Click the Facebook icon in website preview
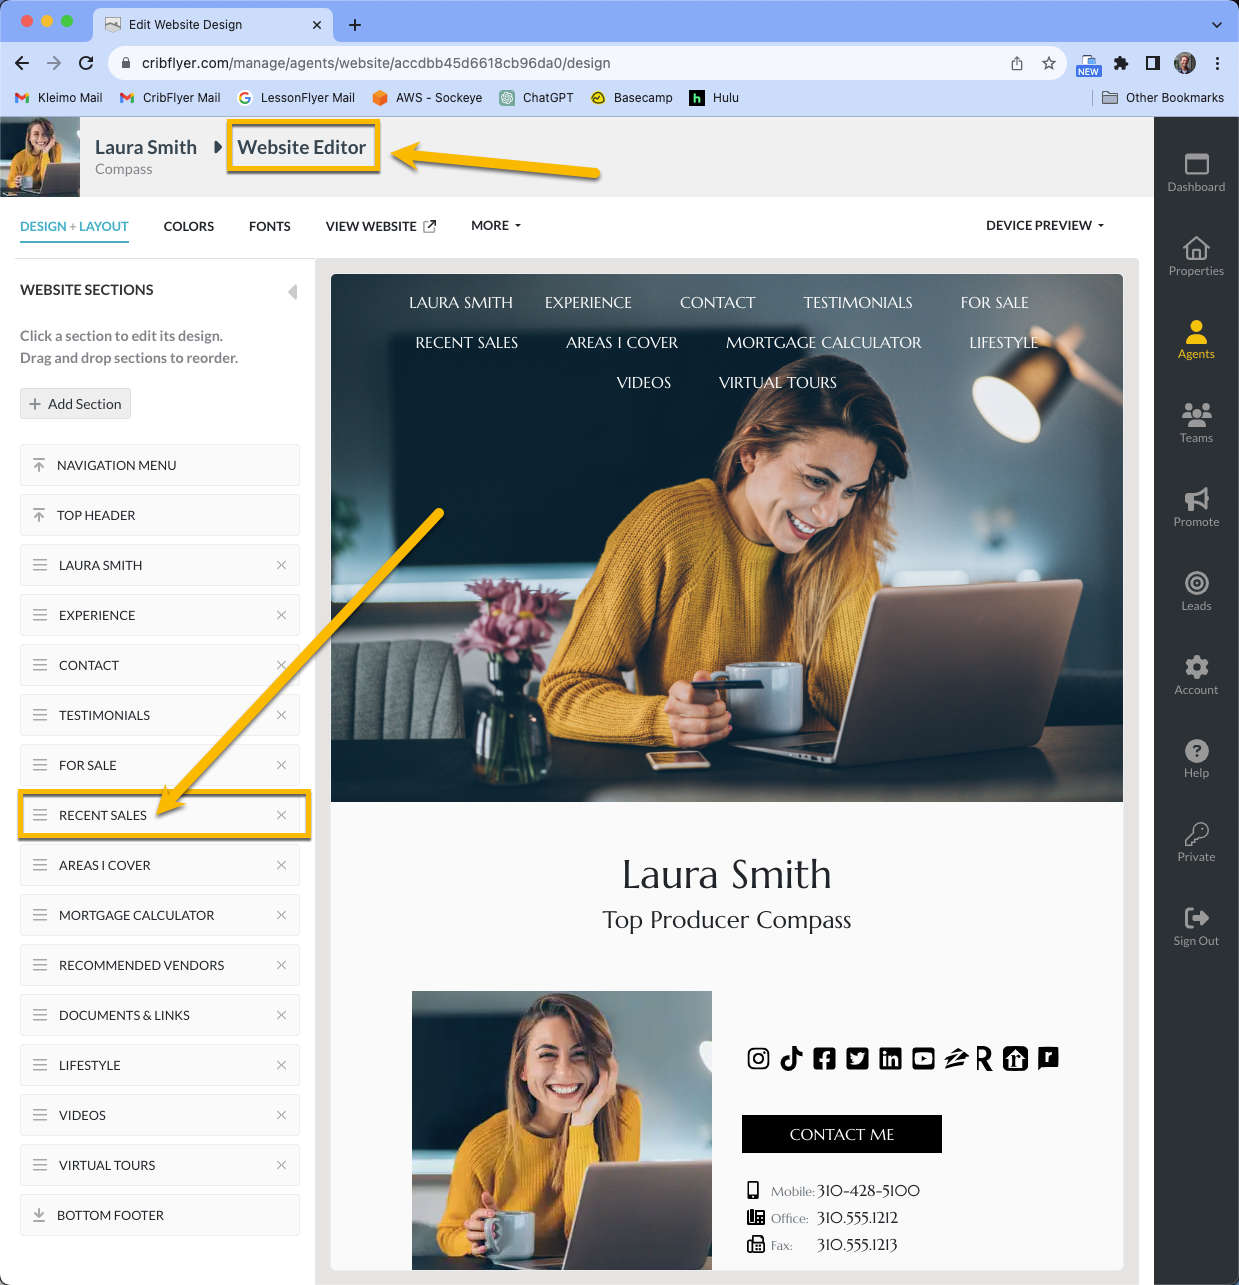The height and width of the screenshot is (1285, 1239). [x=824, y=1058]
